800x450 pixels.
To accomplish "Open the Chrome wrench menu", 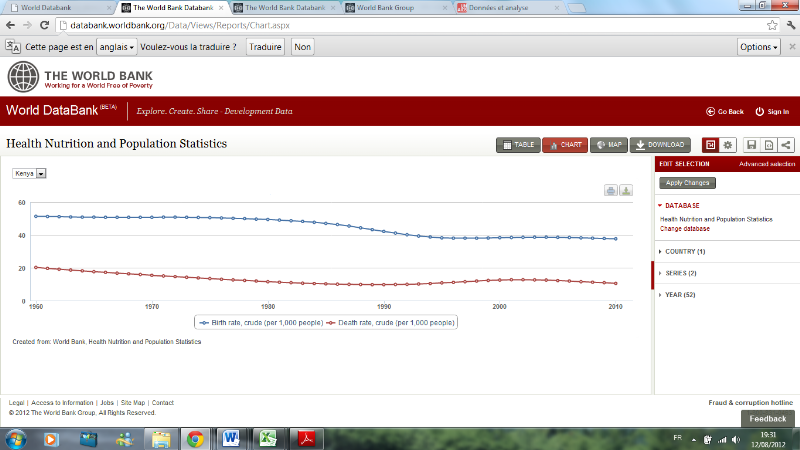I will [791, 25].
